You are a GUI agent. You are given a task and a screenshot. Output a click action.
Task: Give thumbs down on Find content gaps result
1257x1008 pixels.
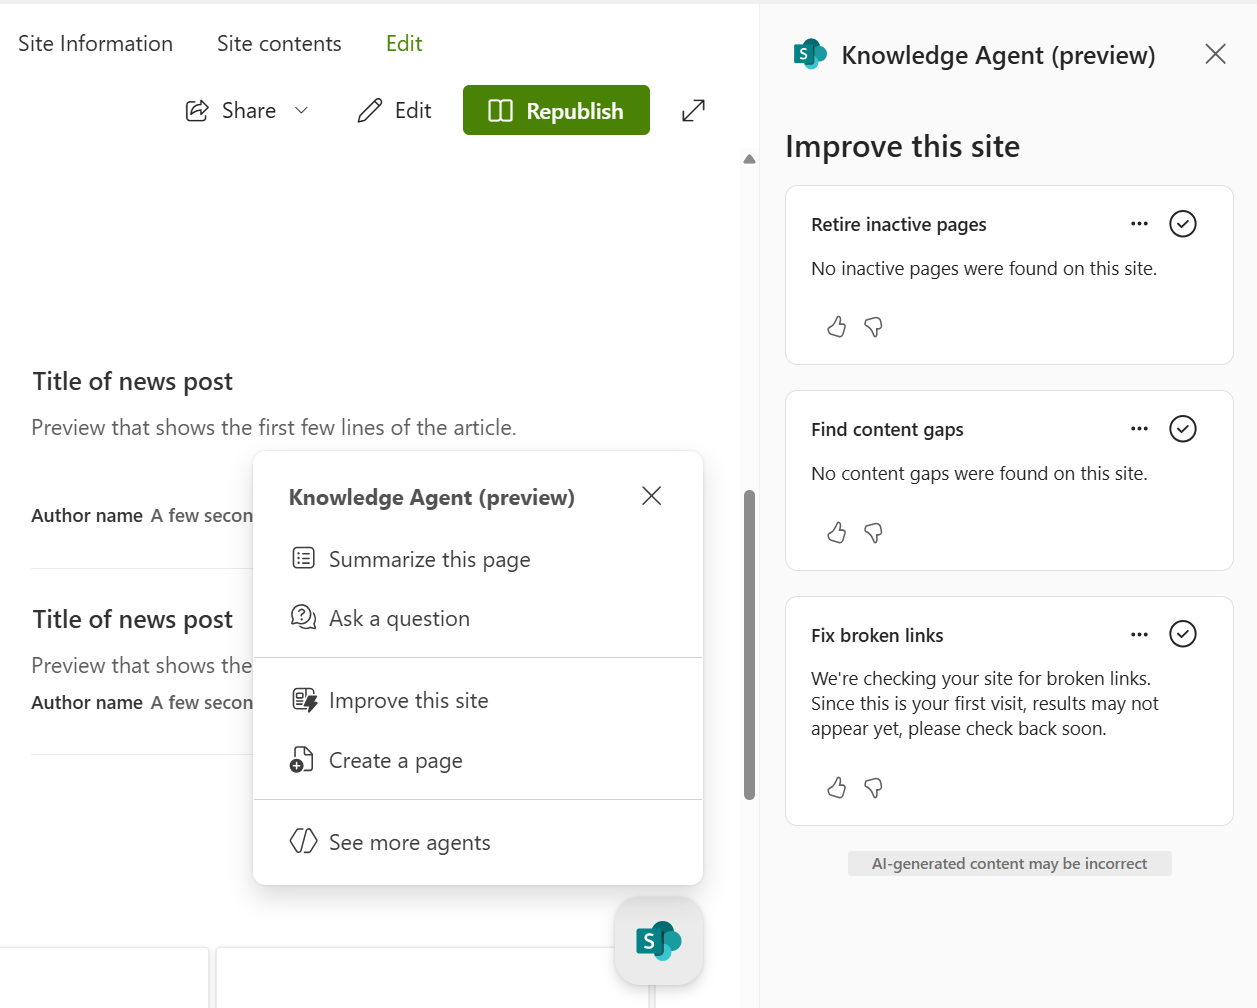click(873, 533)
